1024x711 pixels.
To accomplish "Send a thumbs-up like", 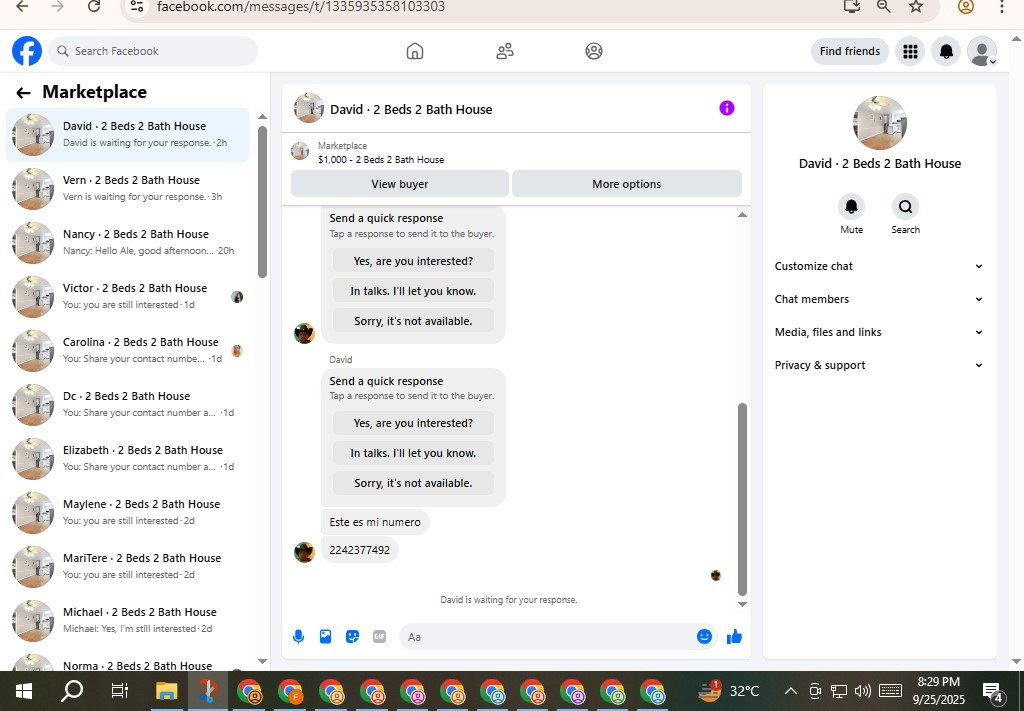I will coord(734,637).
